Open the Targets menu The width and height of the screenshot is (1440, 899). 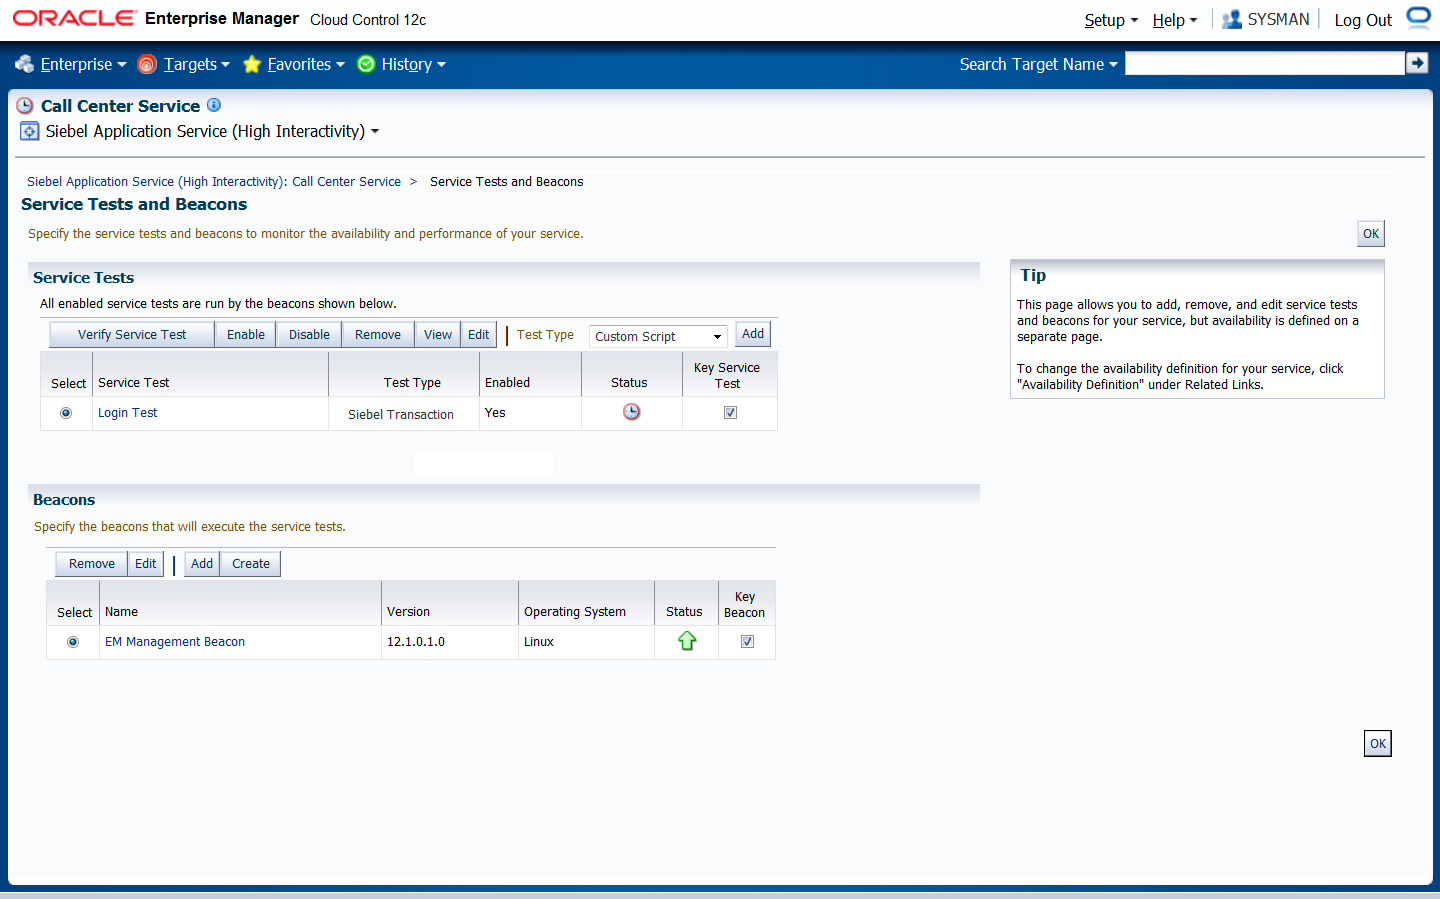[196, 64]
